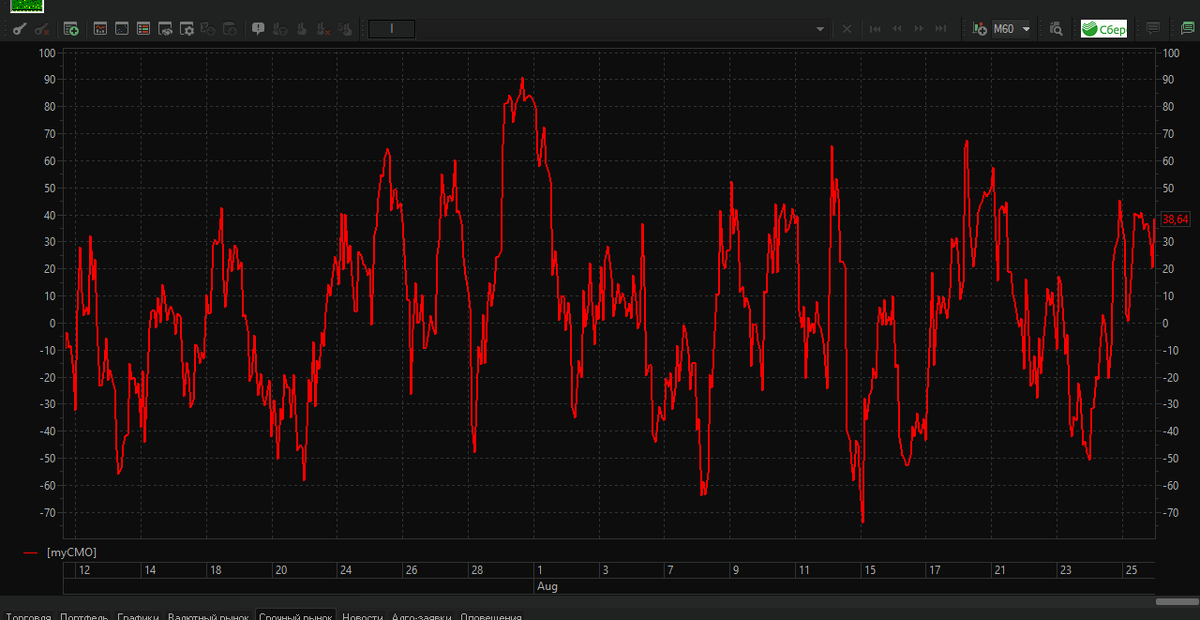Switch to the Оповещения tab
The width and height of the screenshot is (1200, 620).
pyautogui.click(x=490, y=616)
